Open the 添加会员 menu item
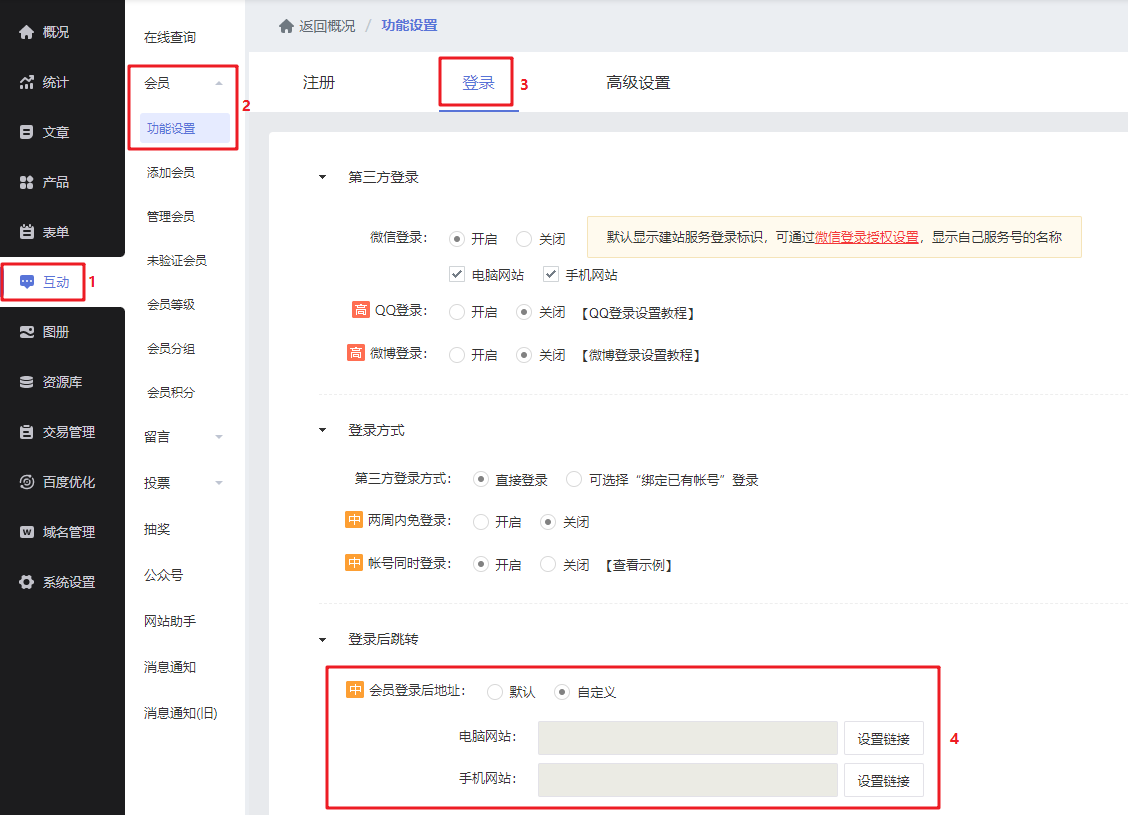The height and width of the screenshot is (815, 1128). tap(170, 173)
